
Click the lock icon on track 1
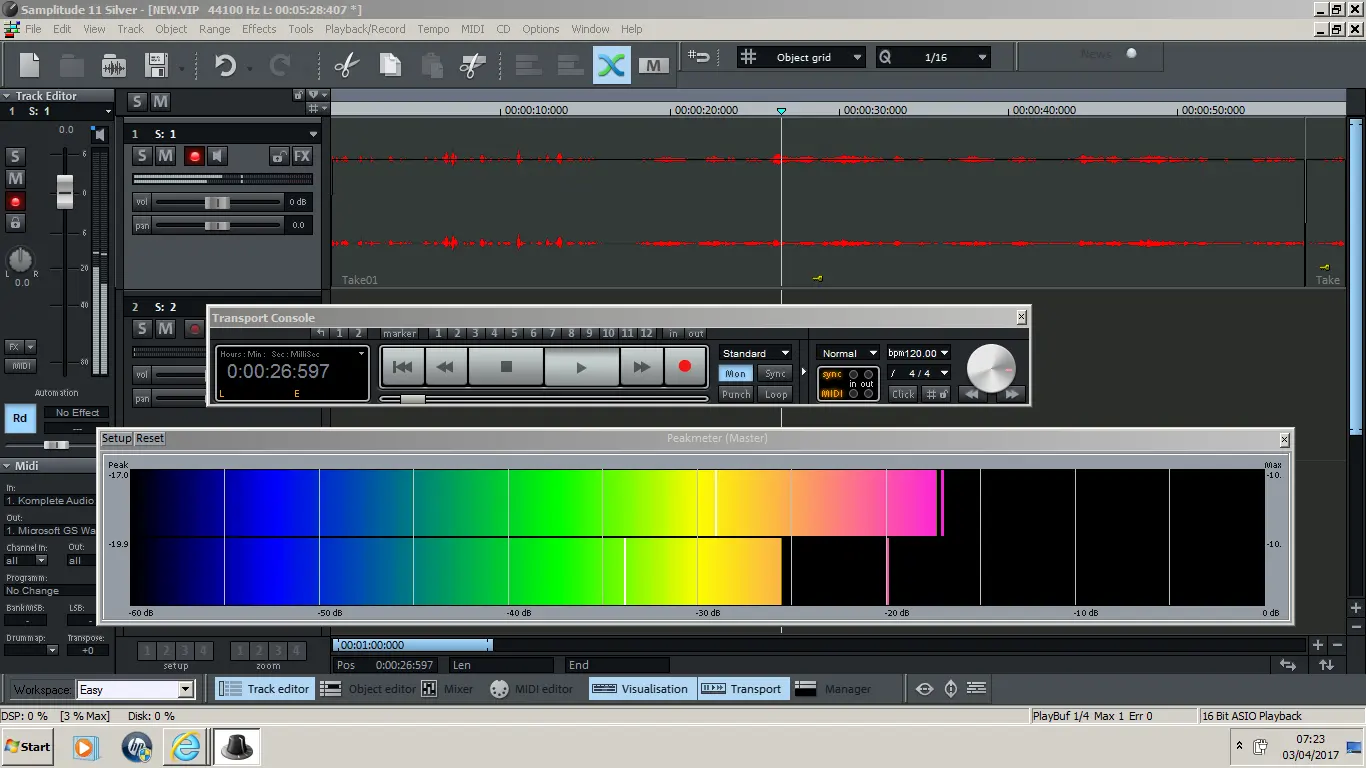[x=279, y=156]
